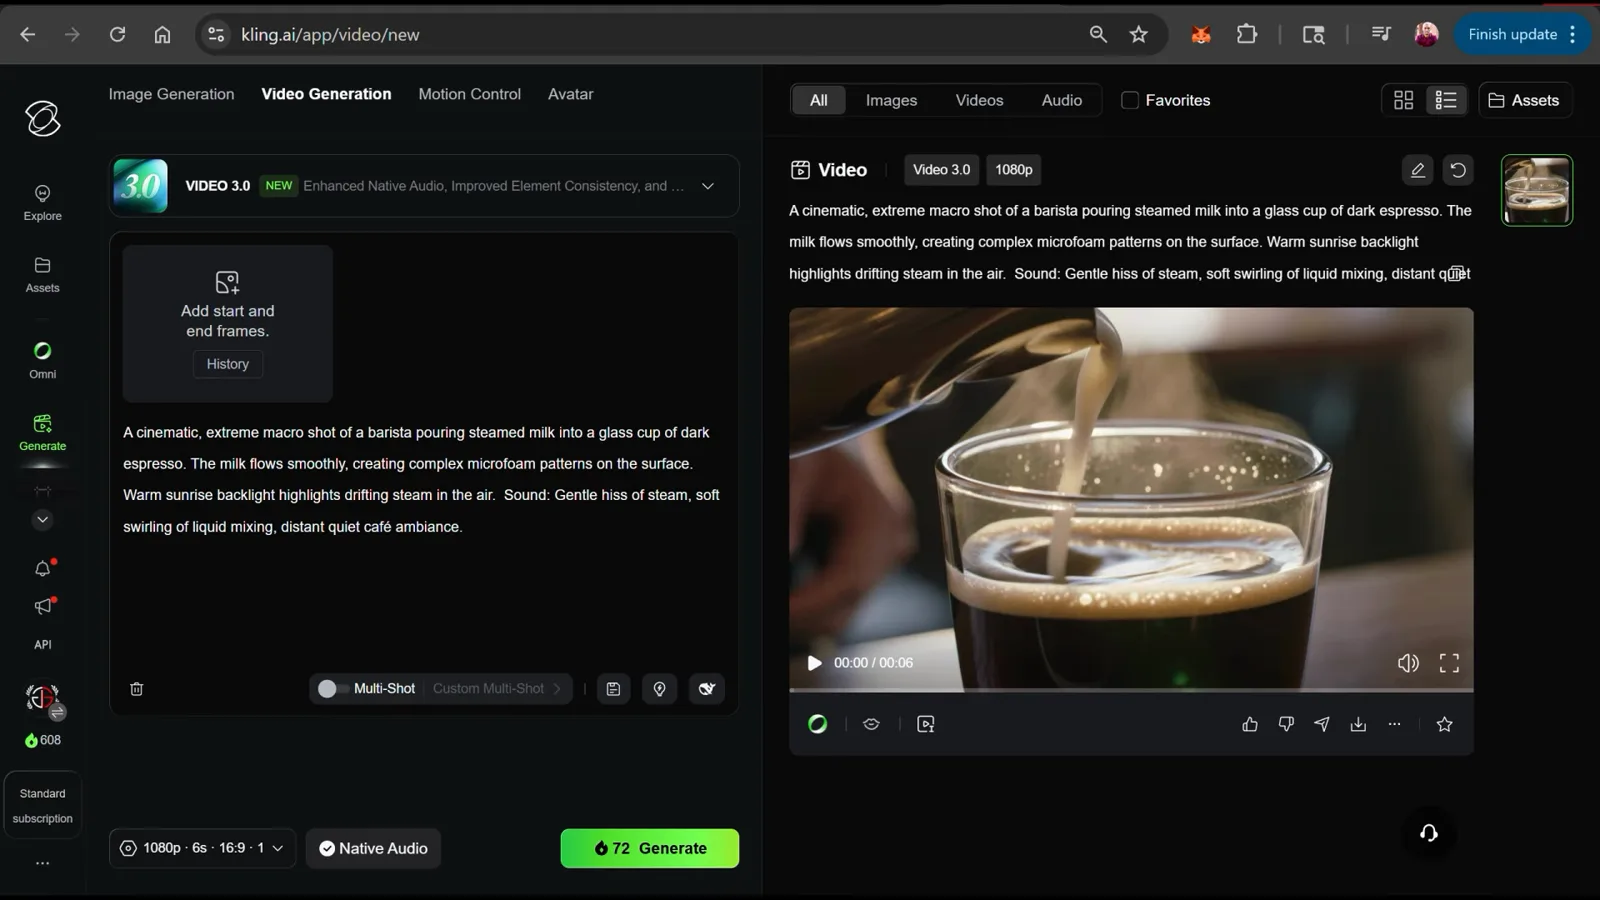The width and height of the screenshot is (1600, 900).
Task: Delete prompt with trash icon
Action: (x=137, y=689)
